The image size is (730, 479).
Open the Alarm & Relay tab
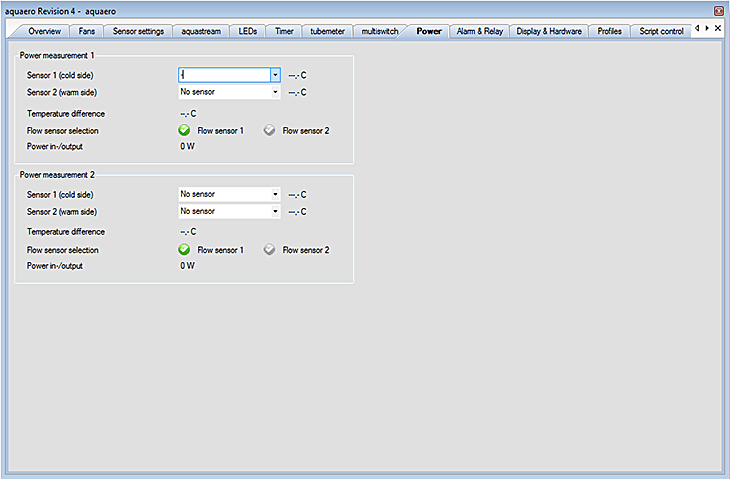479,31
